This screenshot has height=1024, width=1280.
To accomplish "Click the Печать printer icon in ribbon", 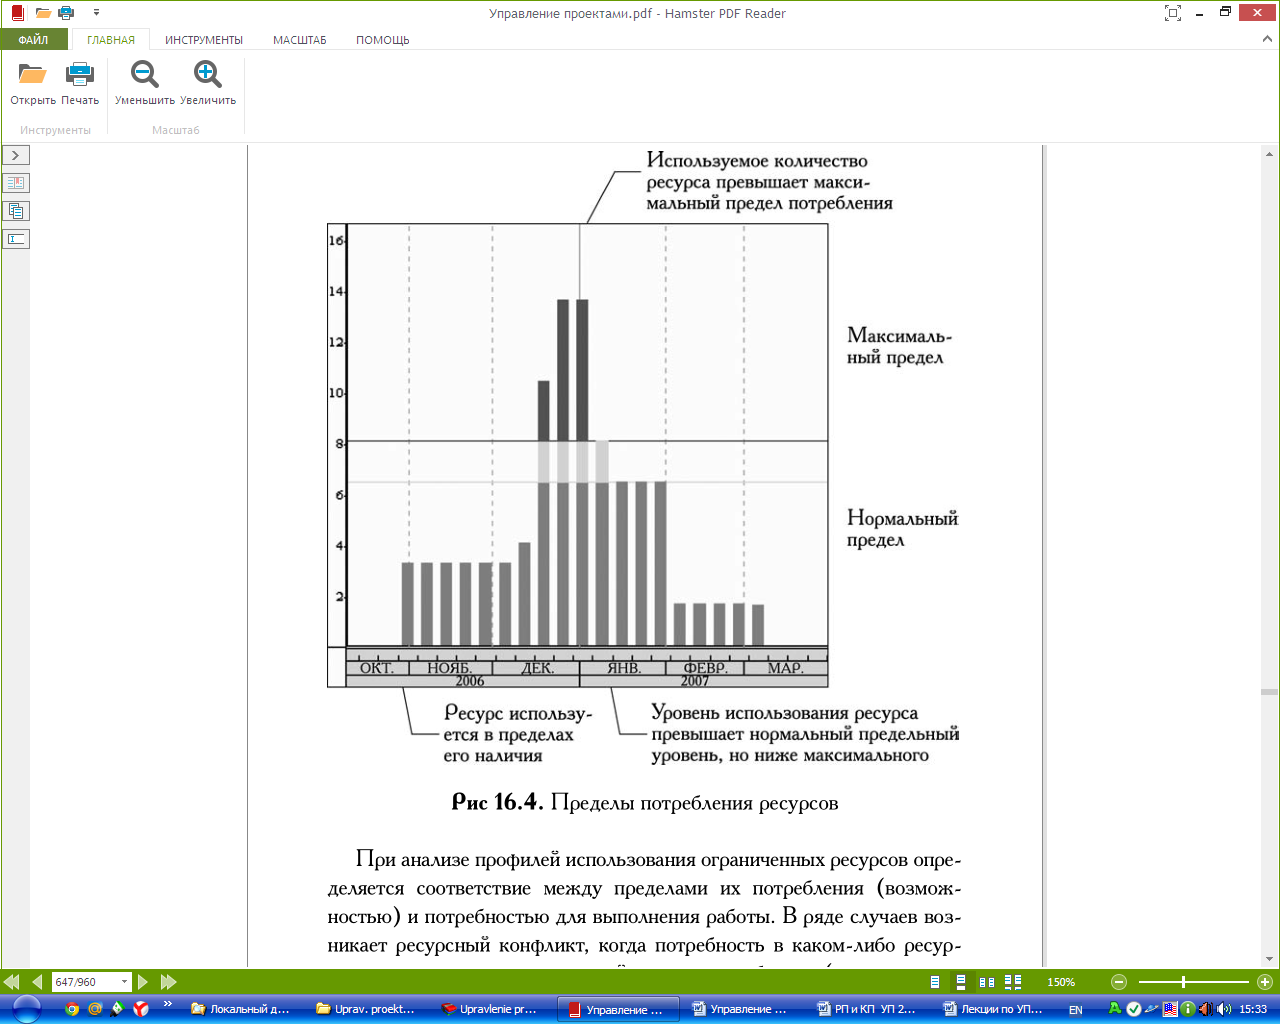I will click(80, 74).
